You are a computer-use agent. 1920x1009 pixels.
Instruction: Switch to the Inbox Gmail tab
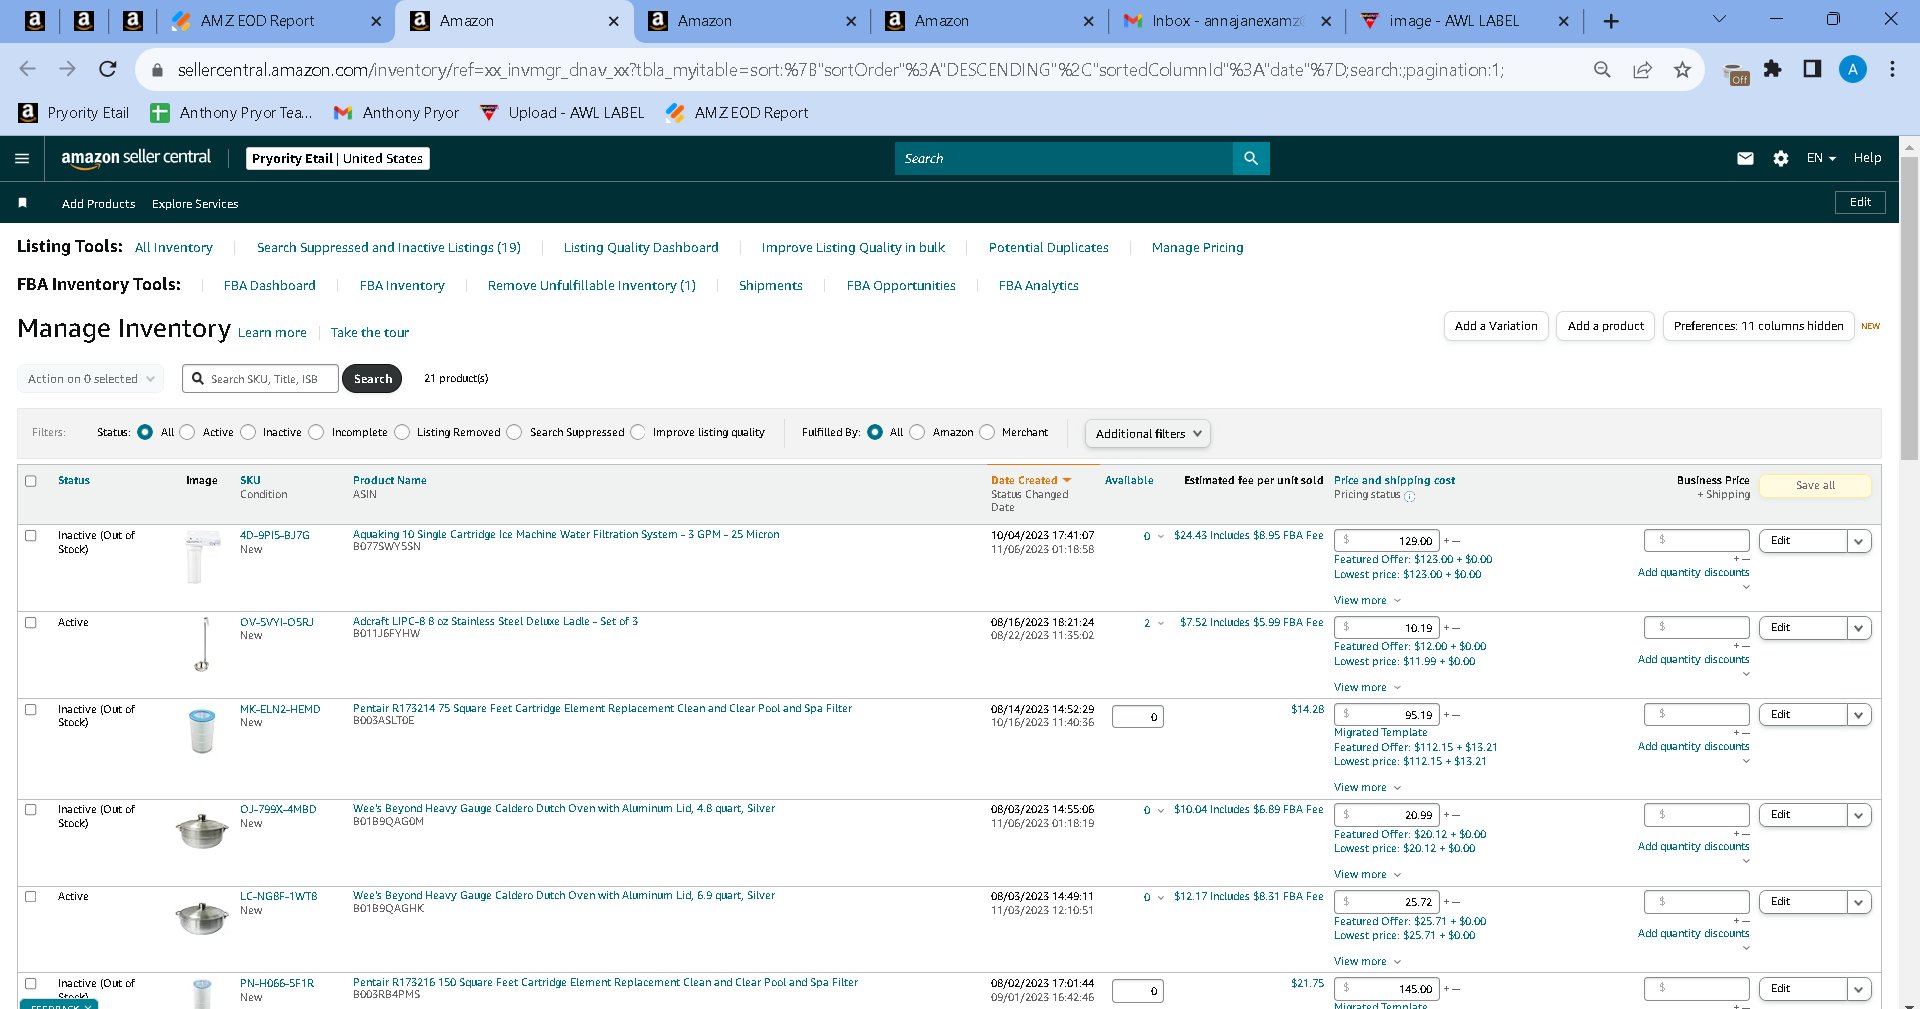pos(1228,21)
